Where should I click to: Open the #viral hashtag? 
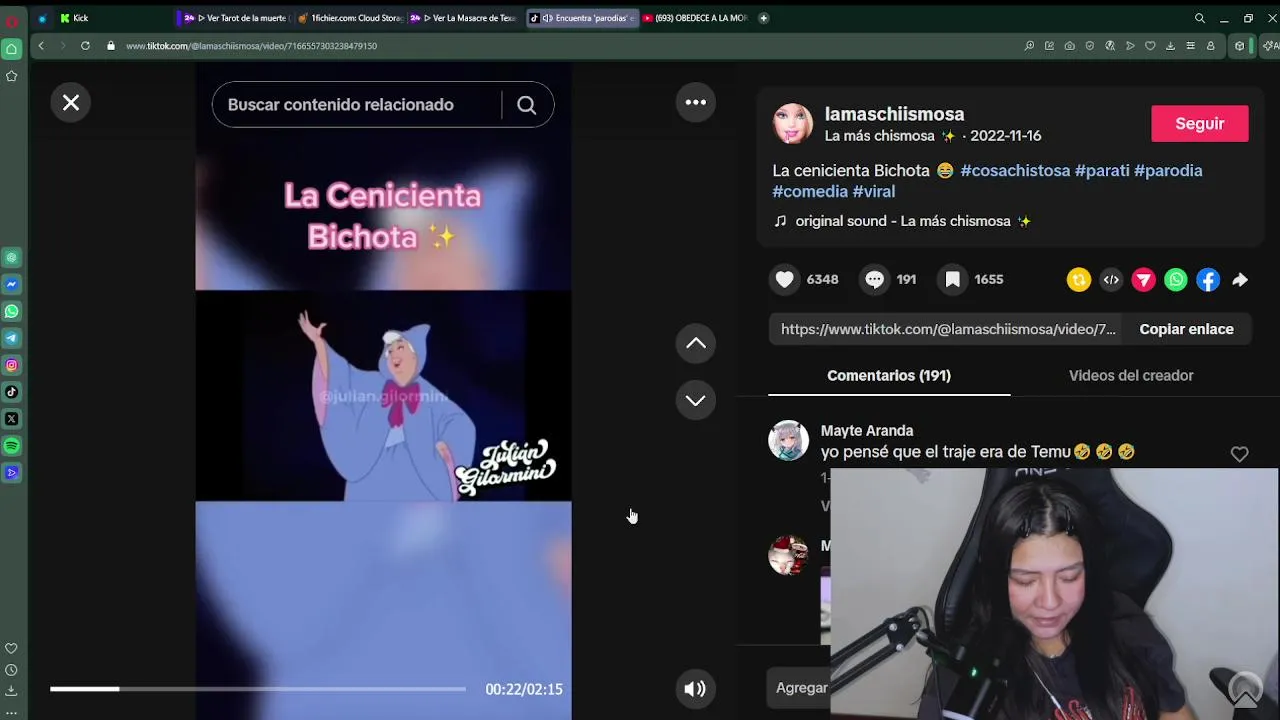pos(874,192)
